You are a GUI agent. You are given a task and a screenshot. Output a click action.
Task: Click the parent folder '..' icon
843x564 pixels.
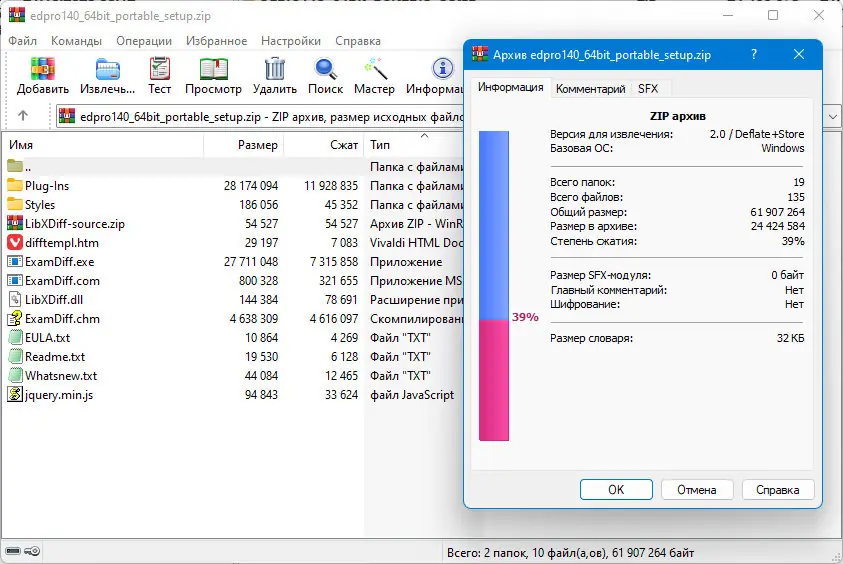coord(15,167)
